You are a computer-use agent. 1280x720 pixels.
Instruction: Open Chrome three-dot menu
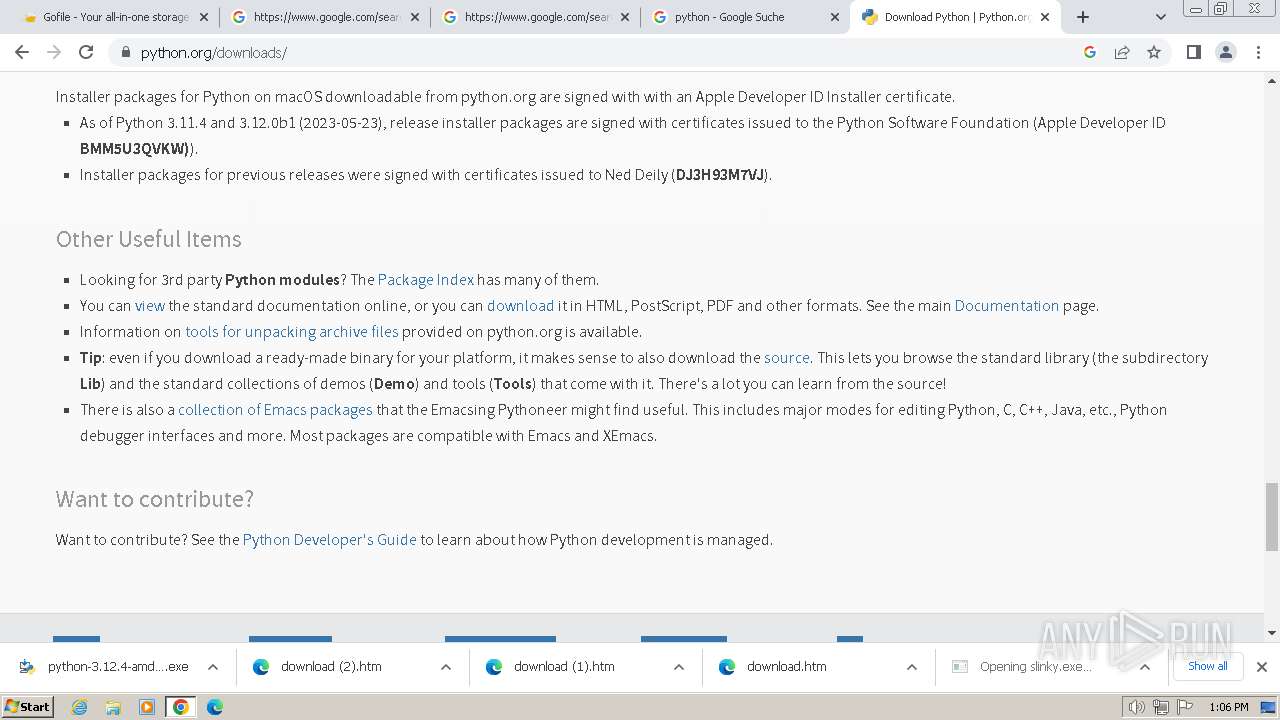pyautogui.click(x=1258, y=52)
